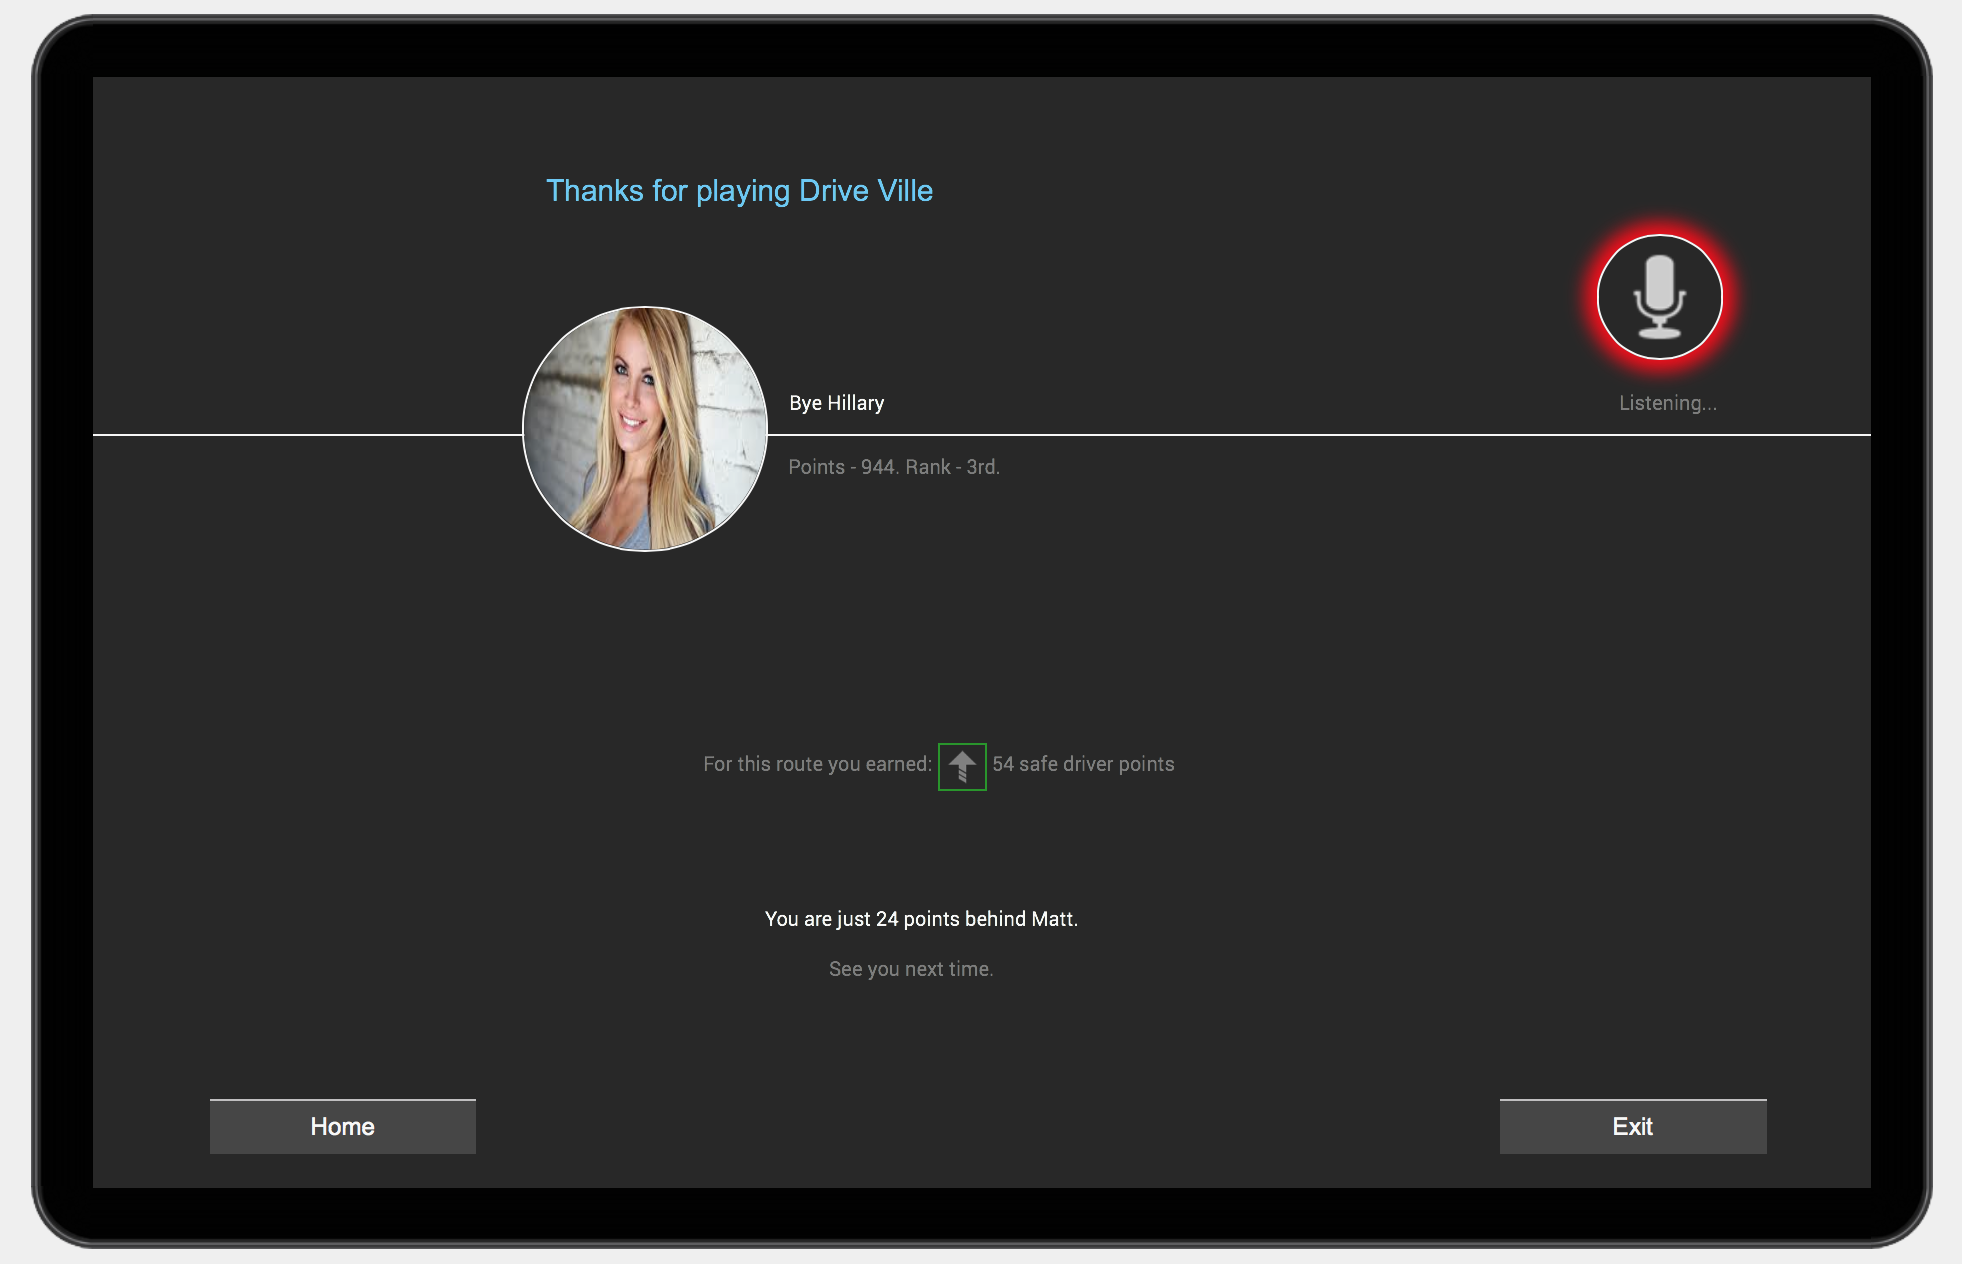Tap the microphone voice input icon
This screenshot has width=1962, height=1264.
[1659, 297]
